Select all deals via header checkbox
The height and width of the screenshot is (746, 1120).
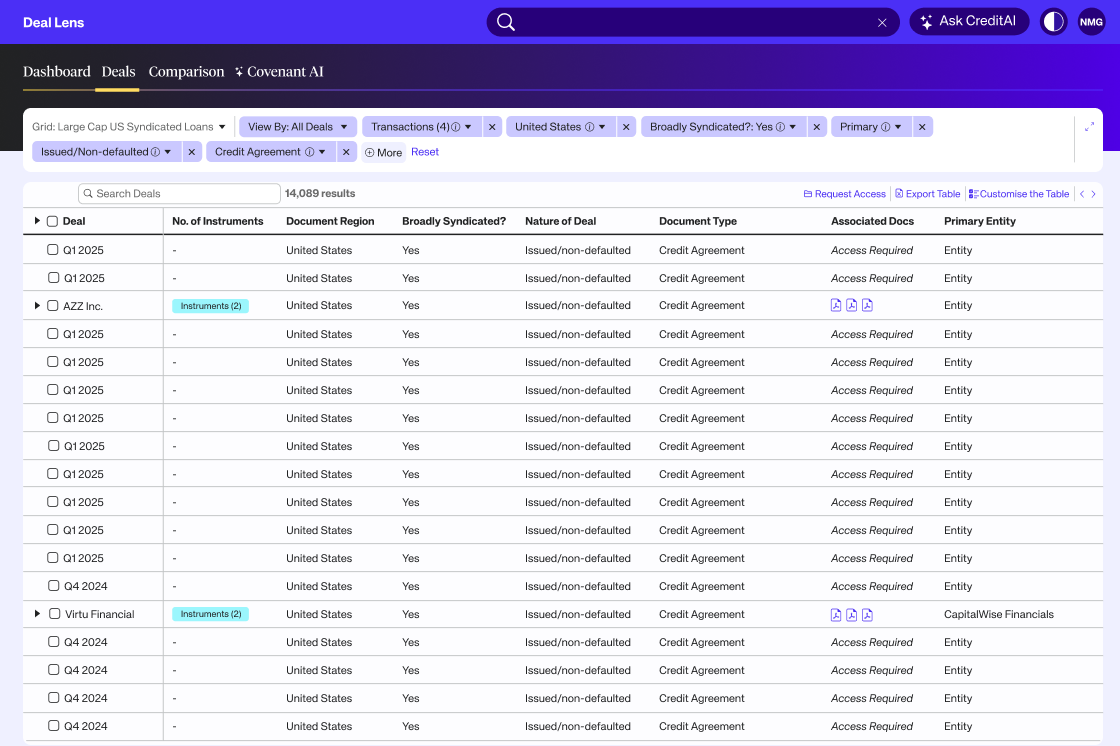52,221
